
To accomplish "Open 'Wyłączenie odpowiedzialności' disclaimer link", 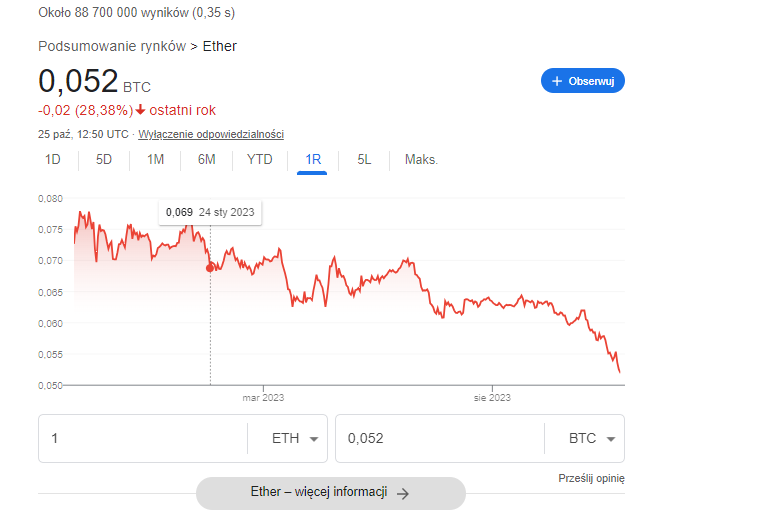I will 211,134.
